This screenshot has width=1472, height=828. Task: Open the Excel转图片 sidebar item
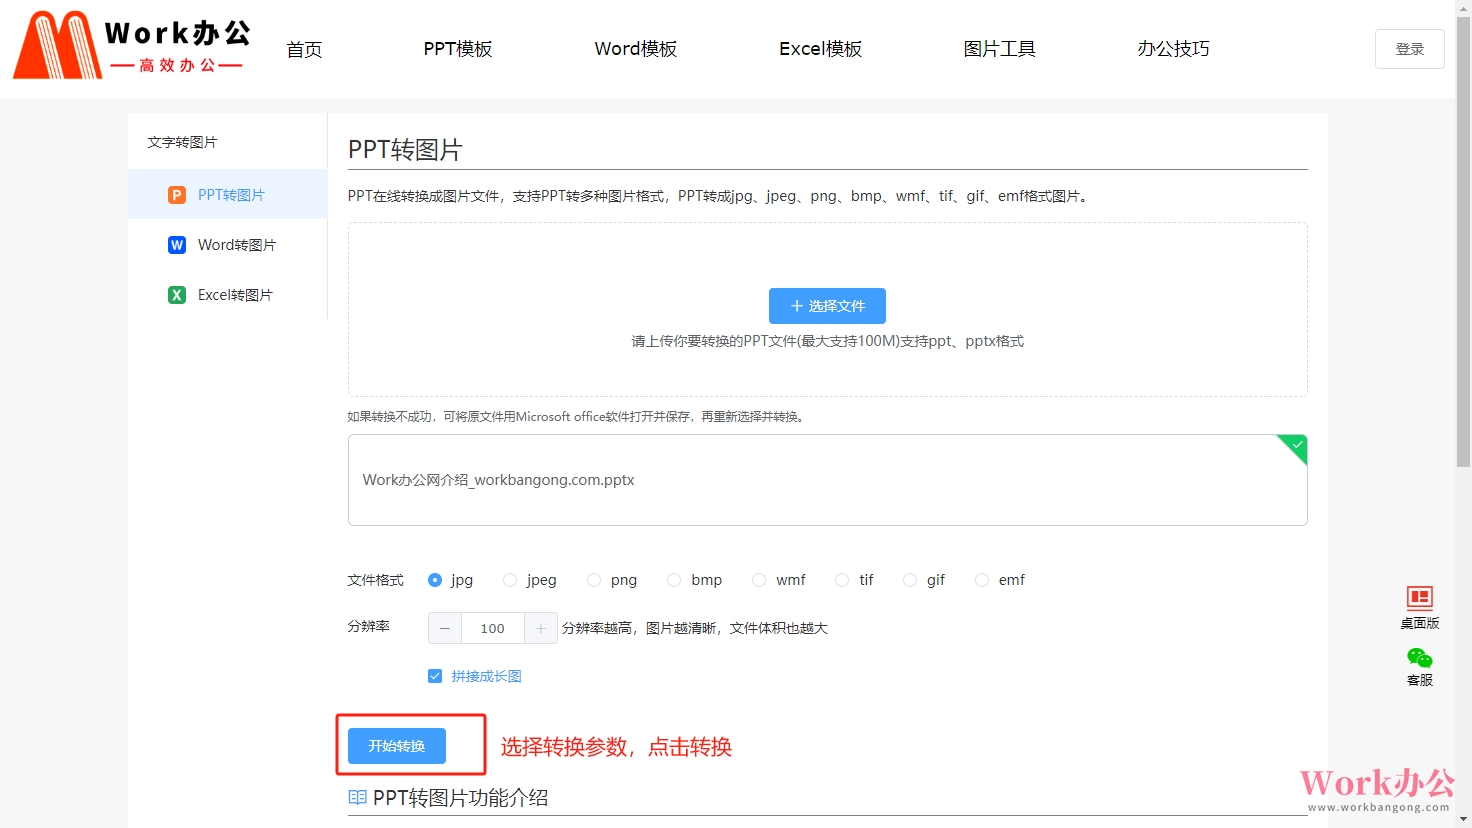pyautogui.click(x=228, y=295)
